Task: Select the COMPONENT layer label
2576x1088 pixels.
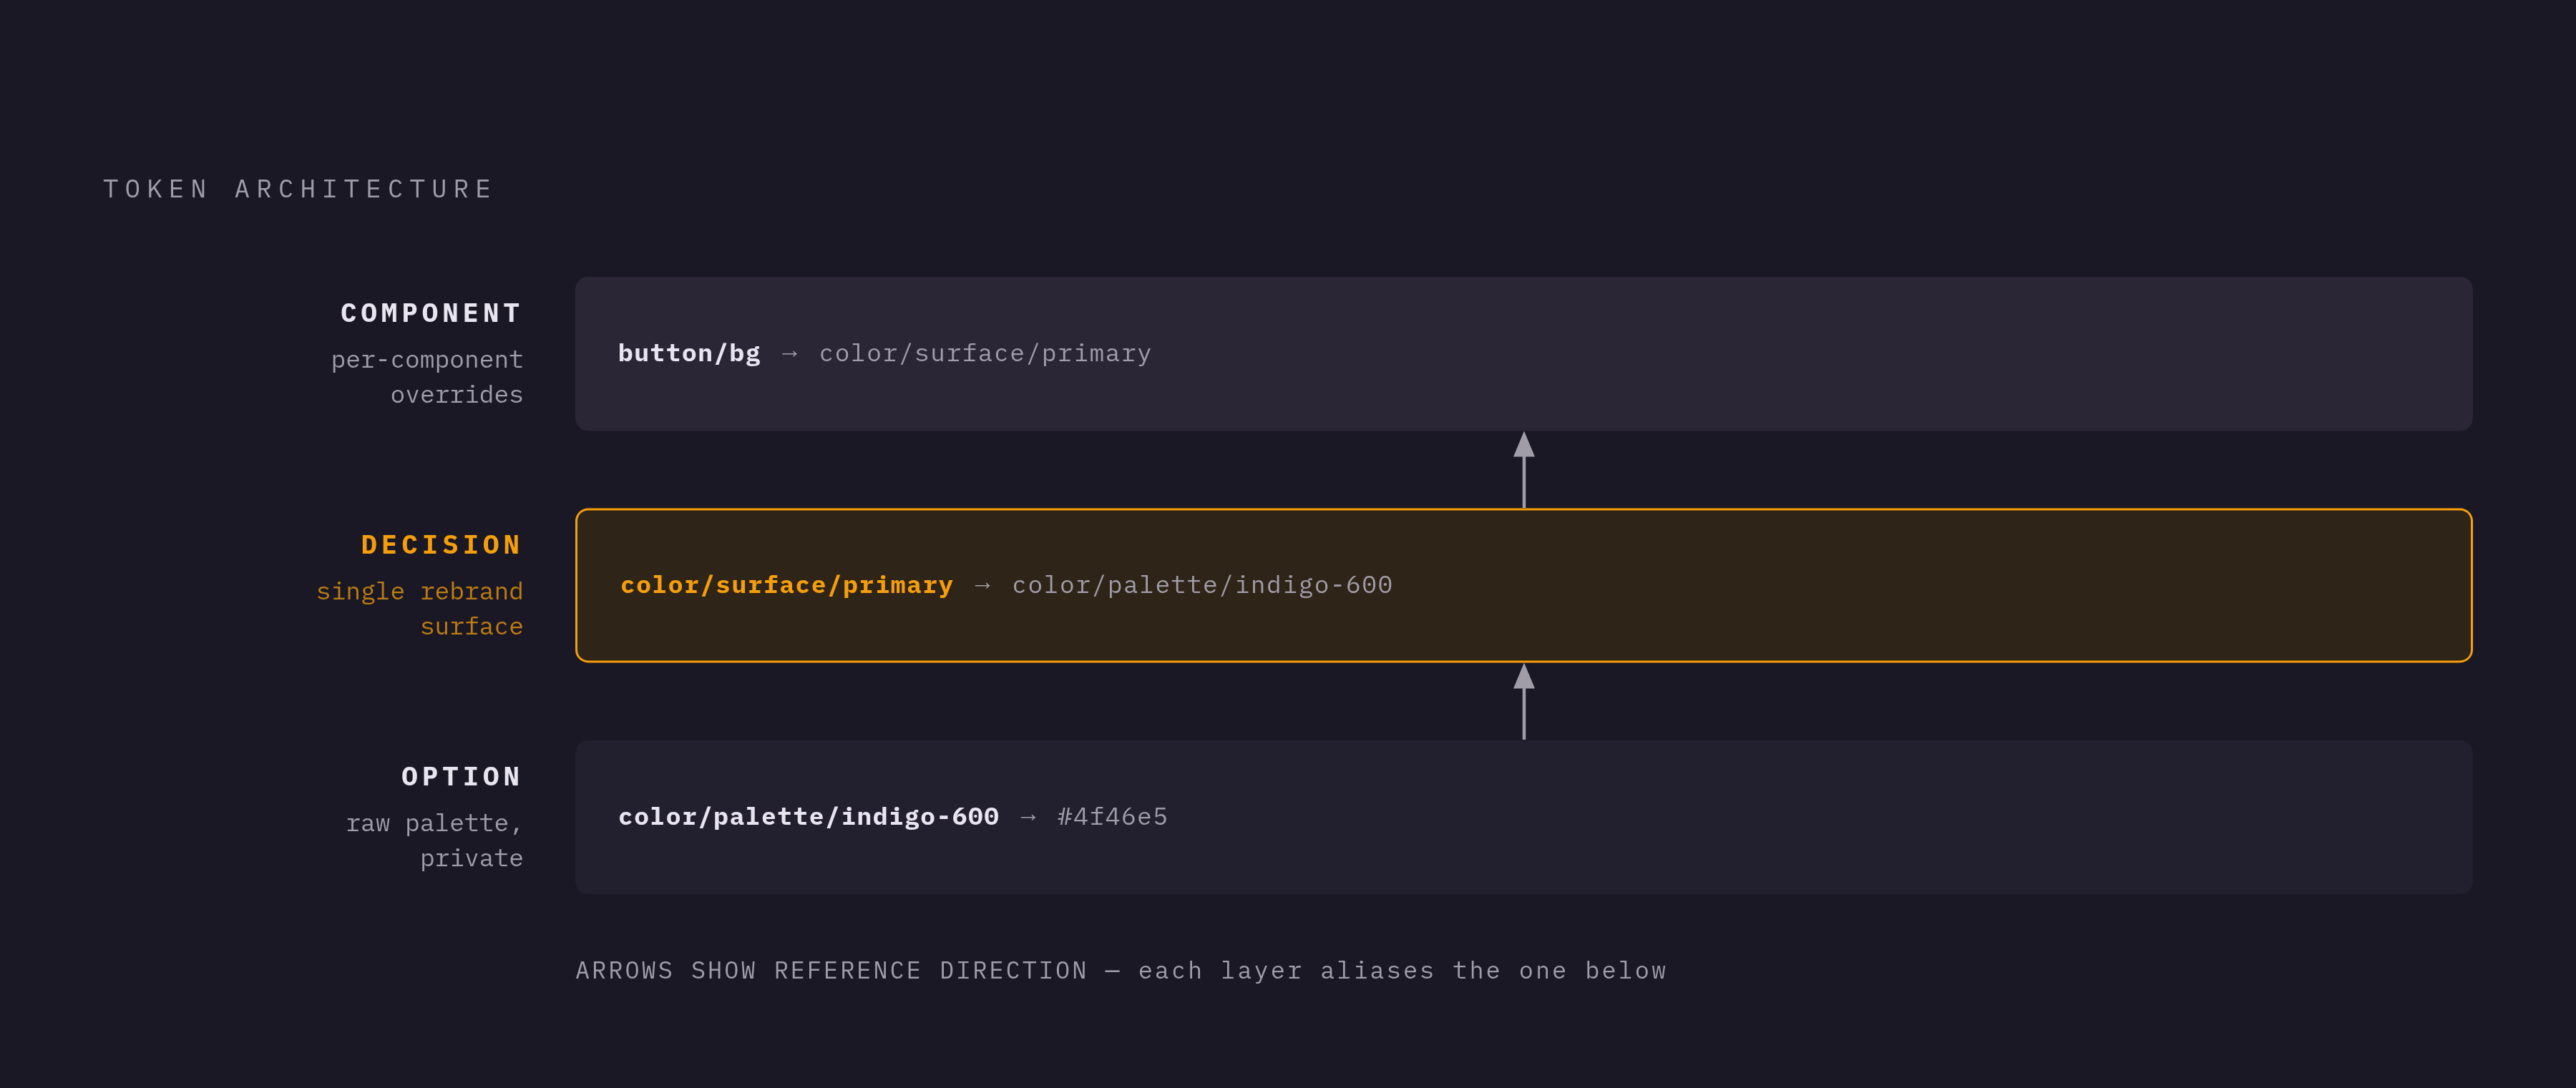Action: click(x=431, y=313)
